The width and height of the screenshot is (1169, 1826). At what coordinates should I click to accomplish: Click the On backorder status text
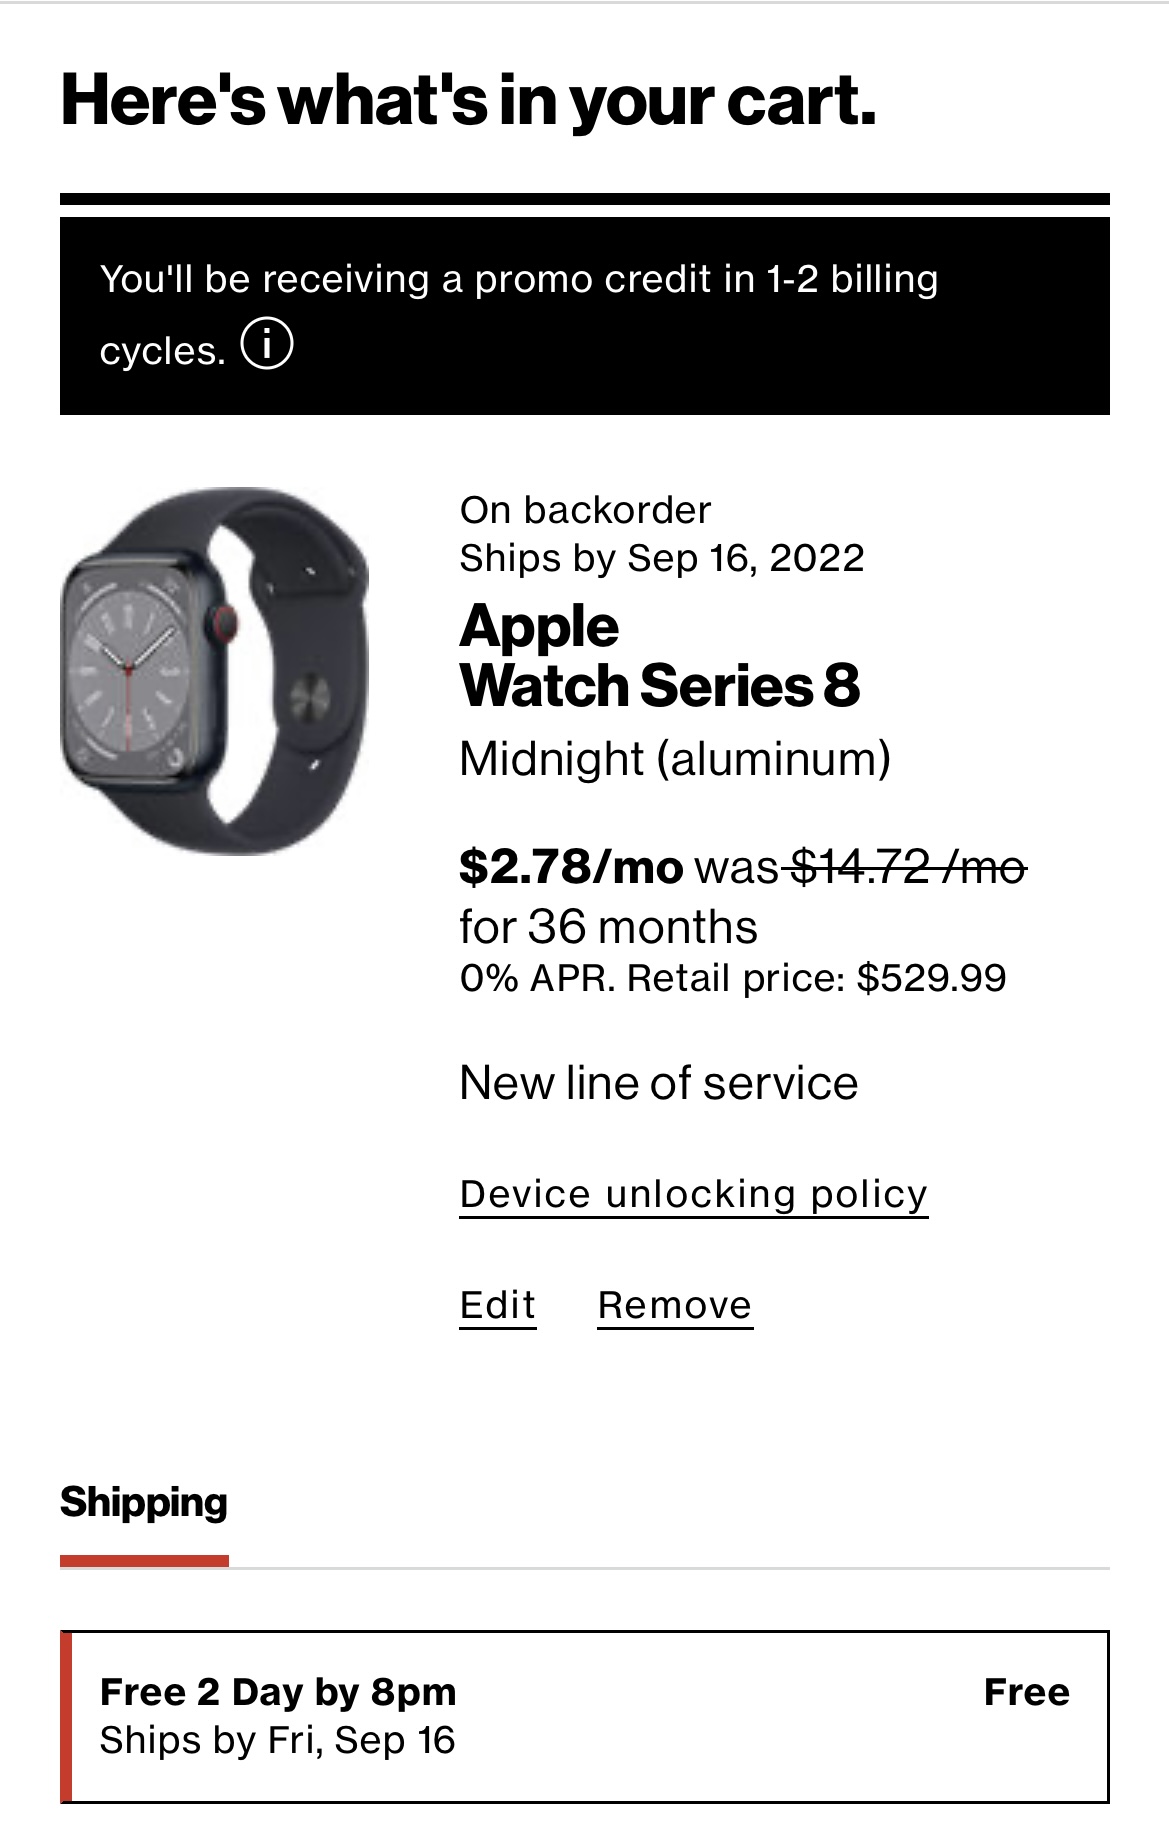(585, 510)
